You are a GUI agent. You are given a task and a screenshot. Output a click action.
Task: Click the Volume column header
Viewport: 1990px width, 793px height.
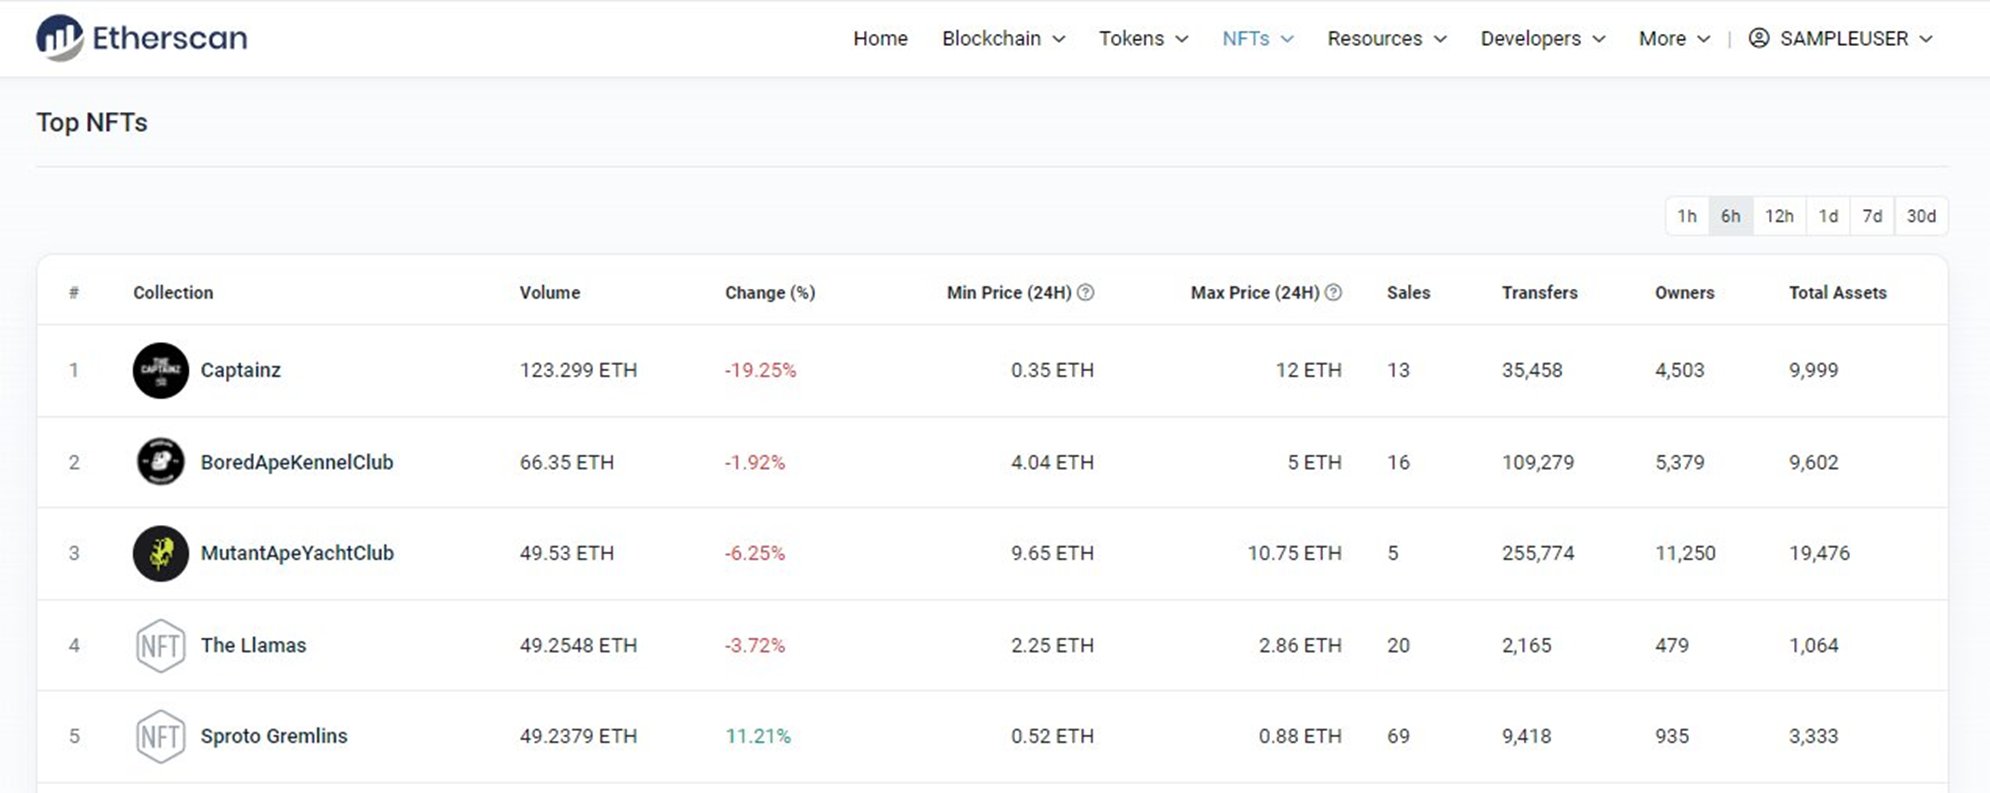click(x=550, y=292)
